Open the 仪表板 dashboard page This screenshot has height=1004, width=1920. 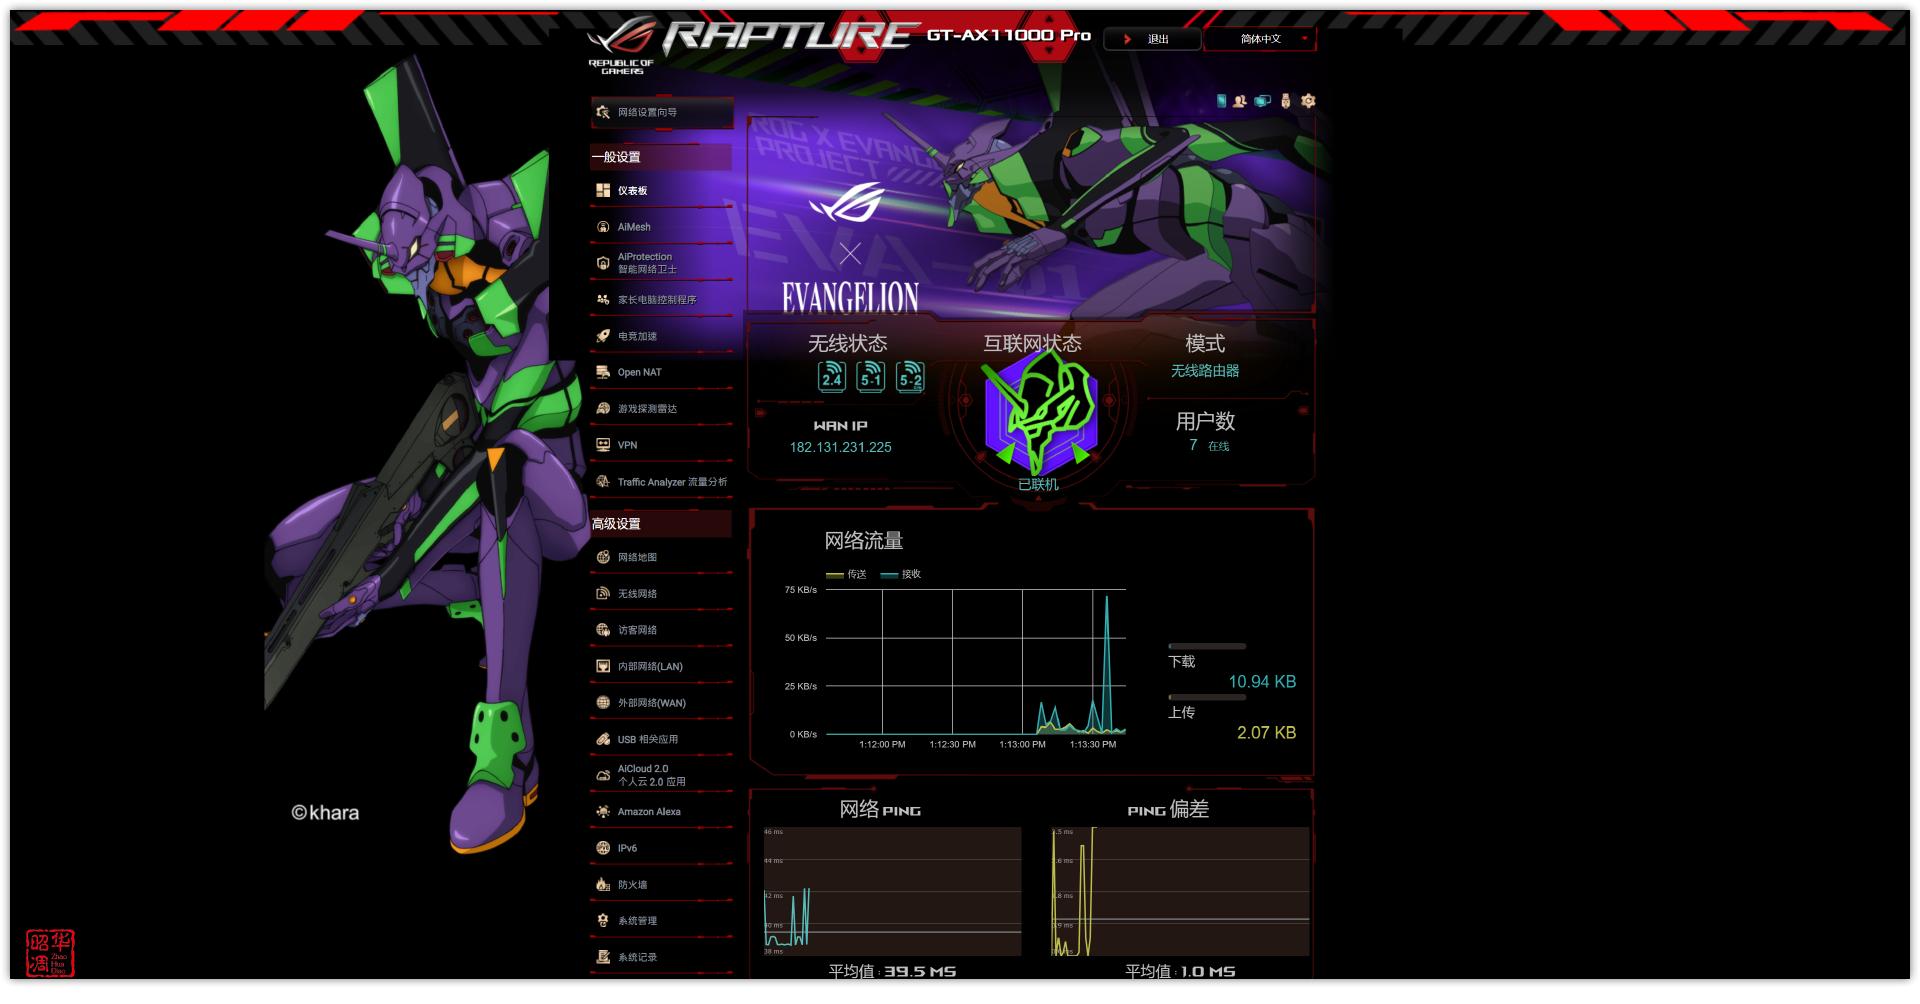tap(661, 190)
